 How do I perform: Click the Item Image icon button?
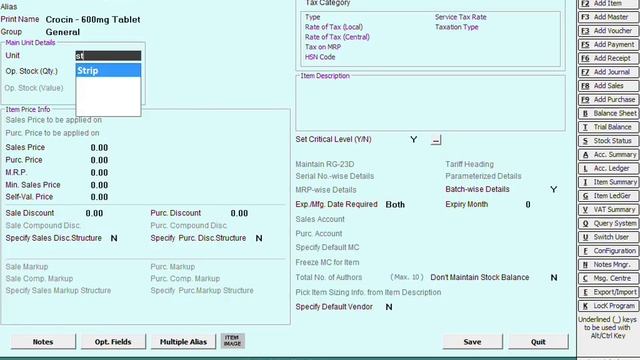tap(233, 341)
